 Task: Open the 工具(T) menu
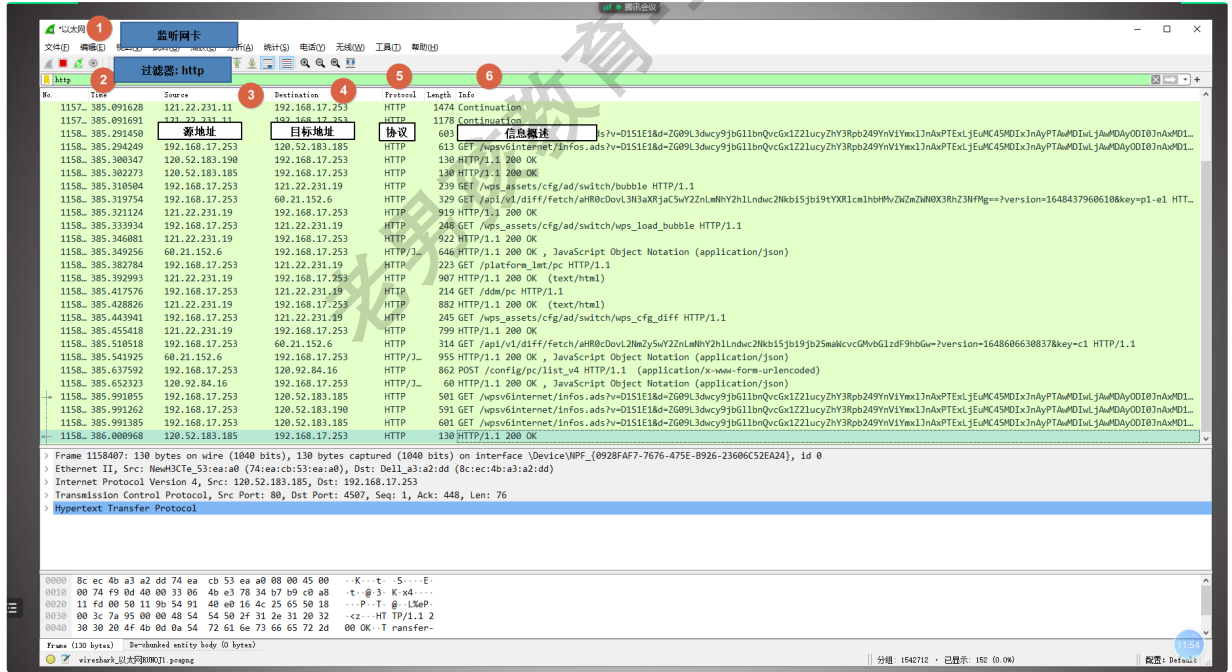click(x=388, y=47)
